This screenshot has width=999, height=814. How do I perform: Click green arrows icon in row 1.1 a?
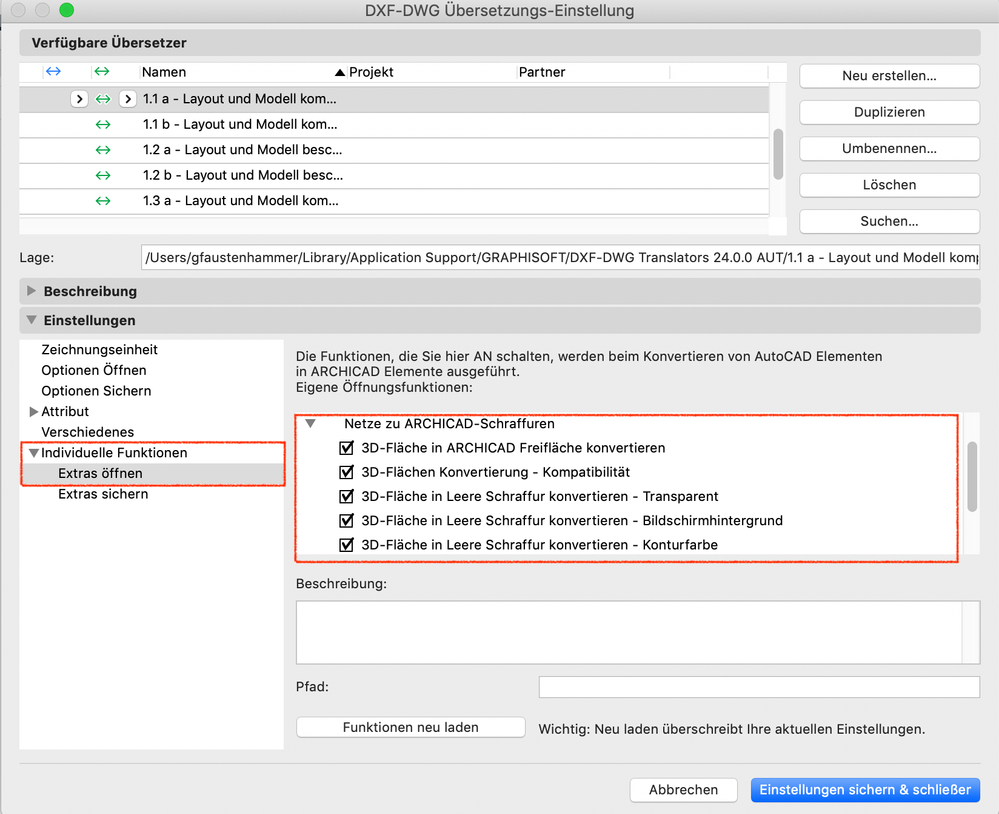(103, 99)
